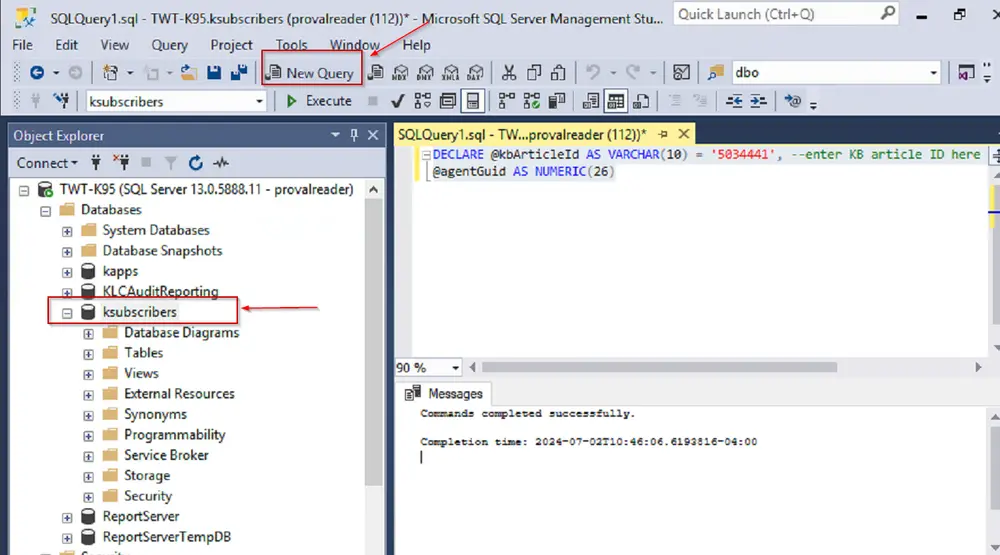Open the MDX query icon
This screenshot has width=1000, height=555.
pos(400,73)
